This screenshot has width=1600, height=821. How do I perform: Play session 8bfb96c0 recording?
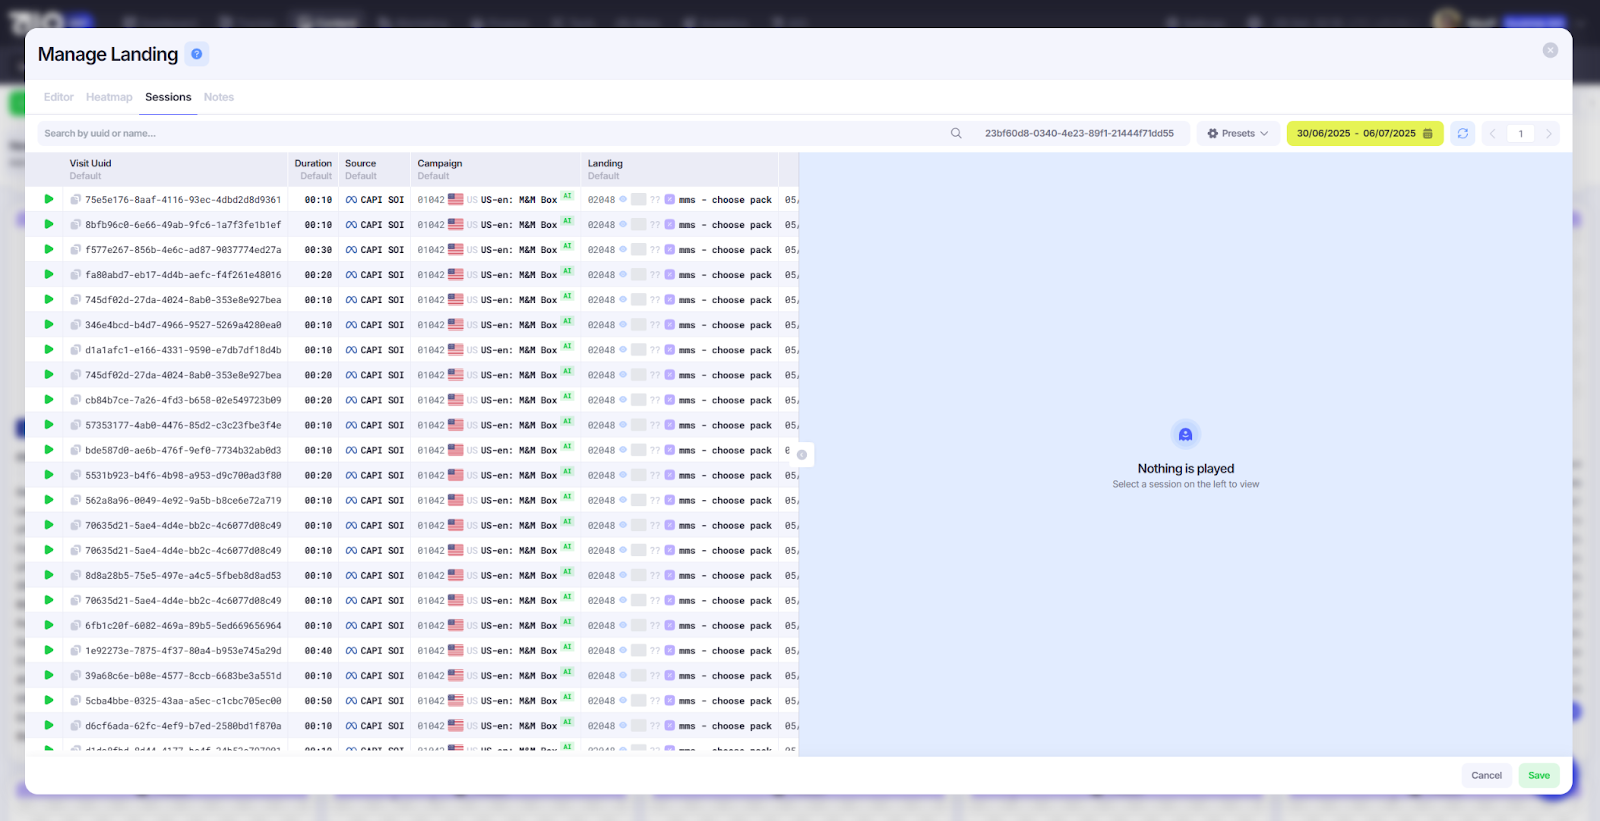49,224
